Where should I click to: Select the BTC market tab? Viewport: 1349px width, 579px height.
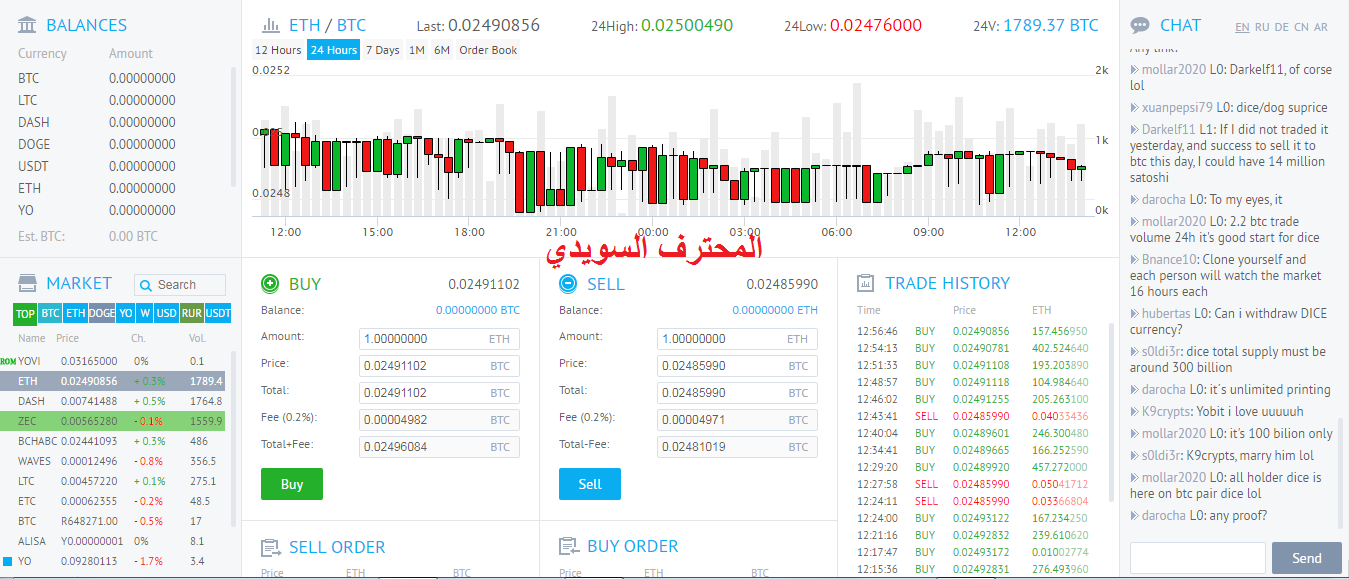51,314
